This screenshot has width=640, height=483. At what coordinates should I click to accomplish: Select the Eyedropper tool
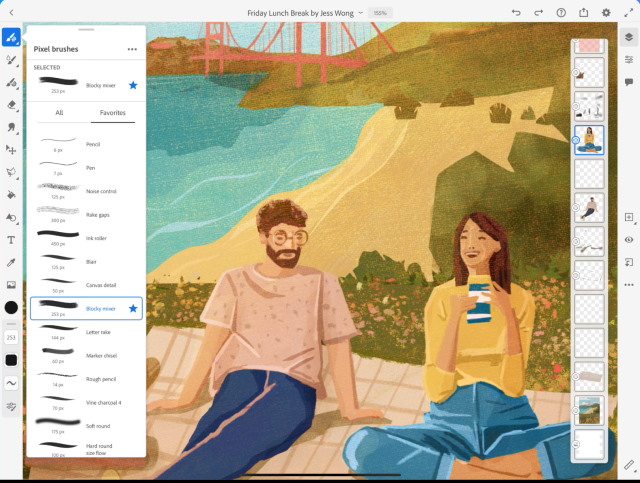(x=11, y=263)
